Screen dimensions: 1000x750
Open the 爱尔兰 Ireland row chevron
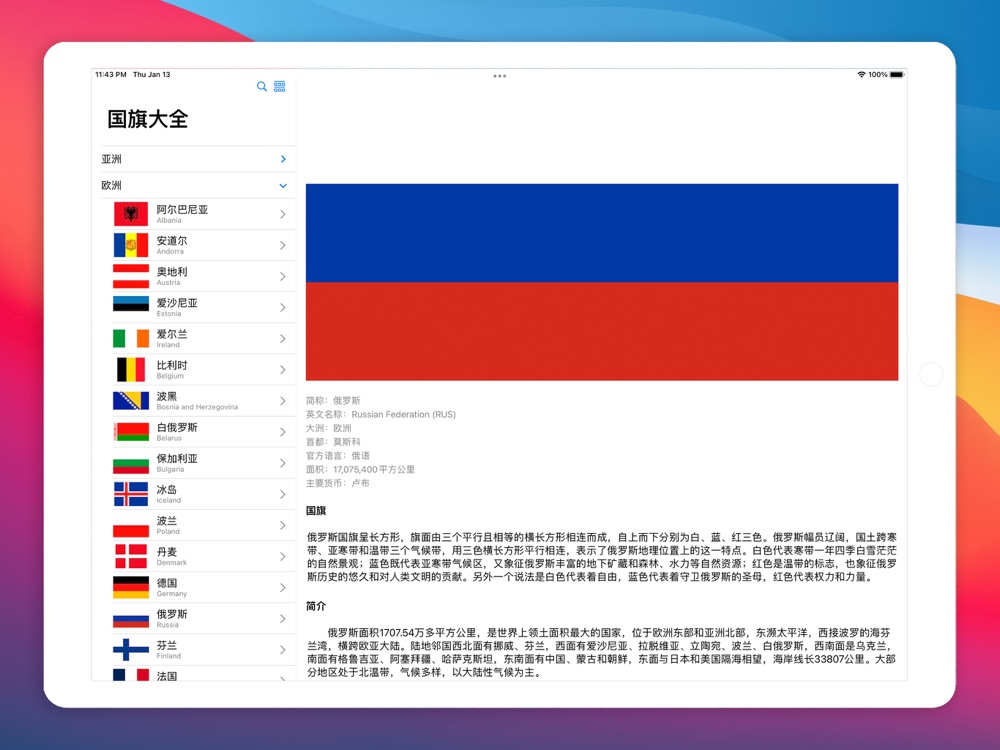pos(283,339)
